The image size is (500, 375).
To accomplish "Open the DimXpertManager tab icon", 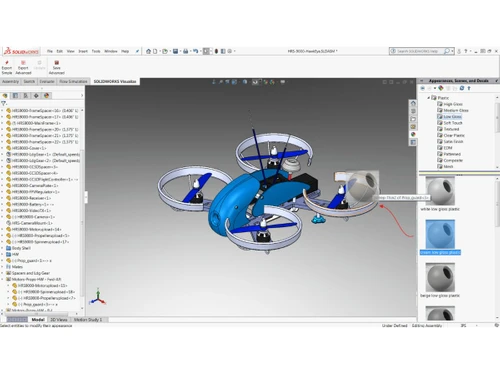I will [36, 96].
